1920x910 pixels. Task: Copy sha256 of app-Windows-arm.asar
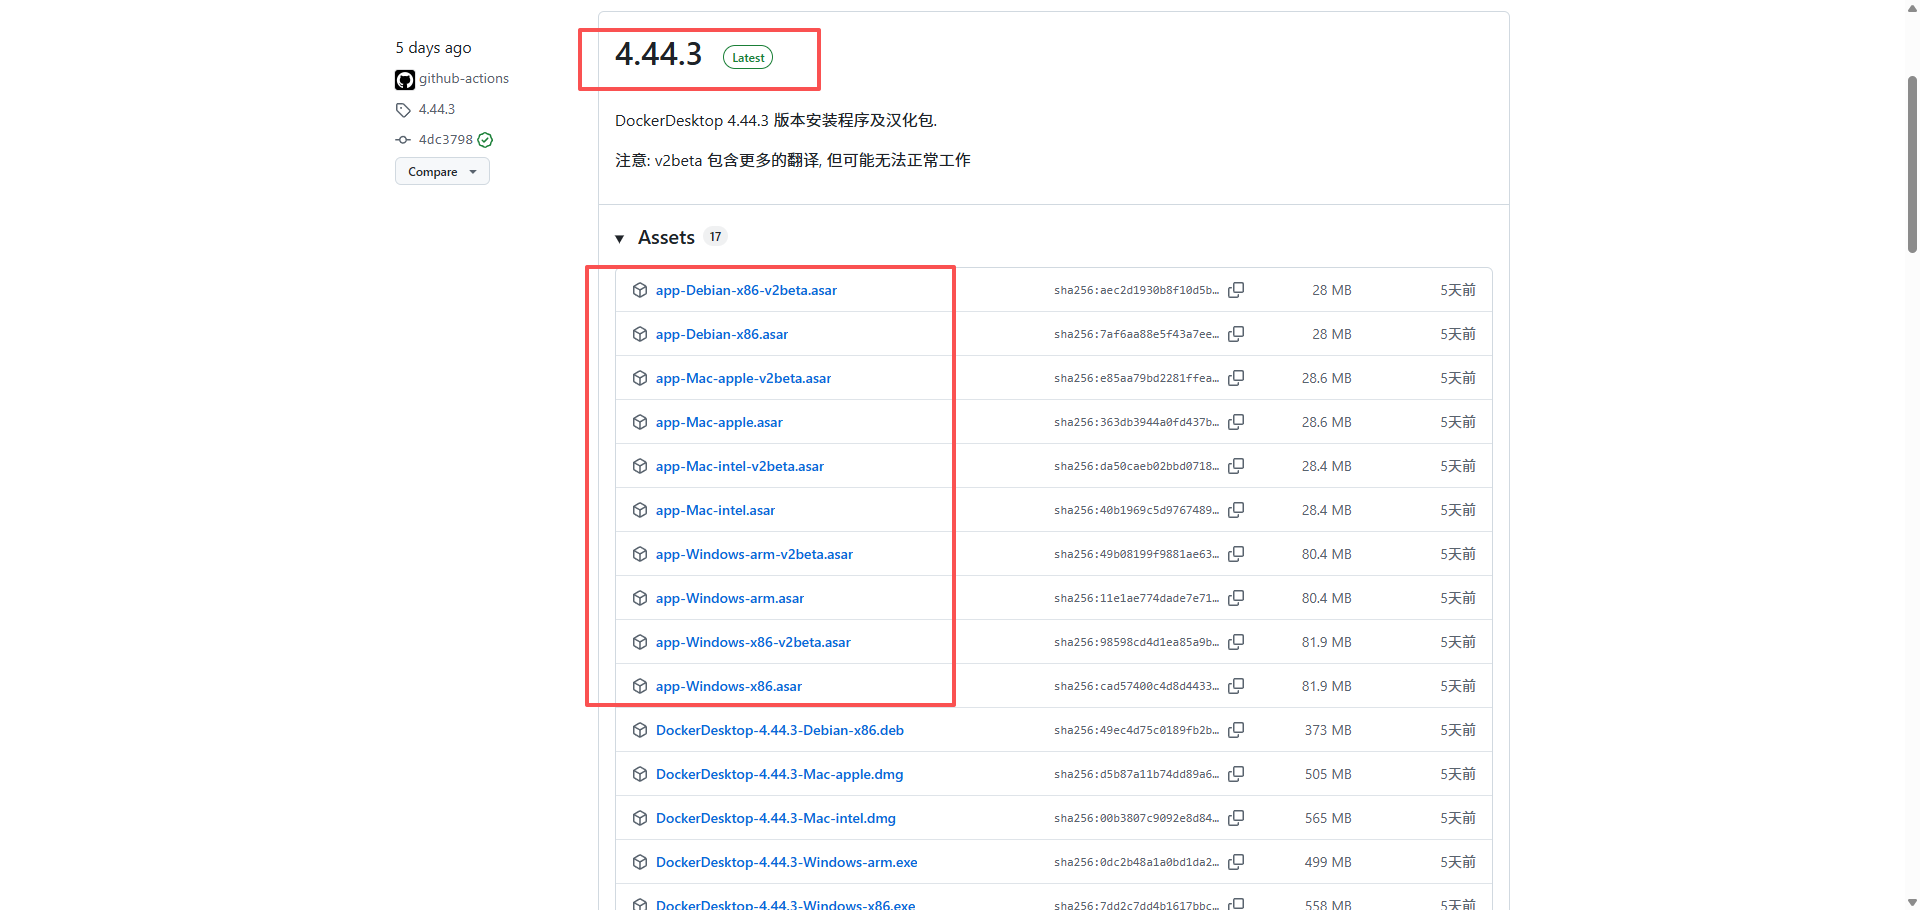pos(1236,598)
